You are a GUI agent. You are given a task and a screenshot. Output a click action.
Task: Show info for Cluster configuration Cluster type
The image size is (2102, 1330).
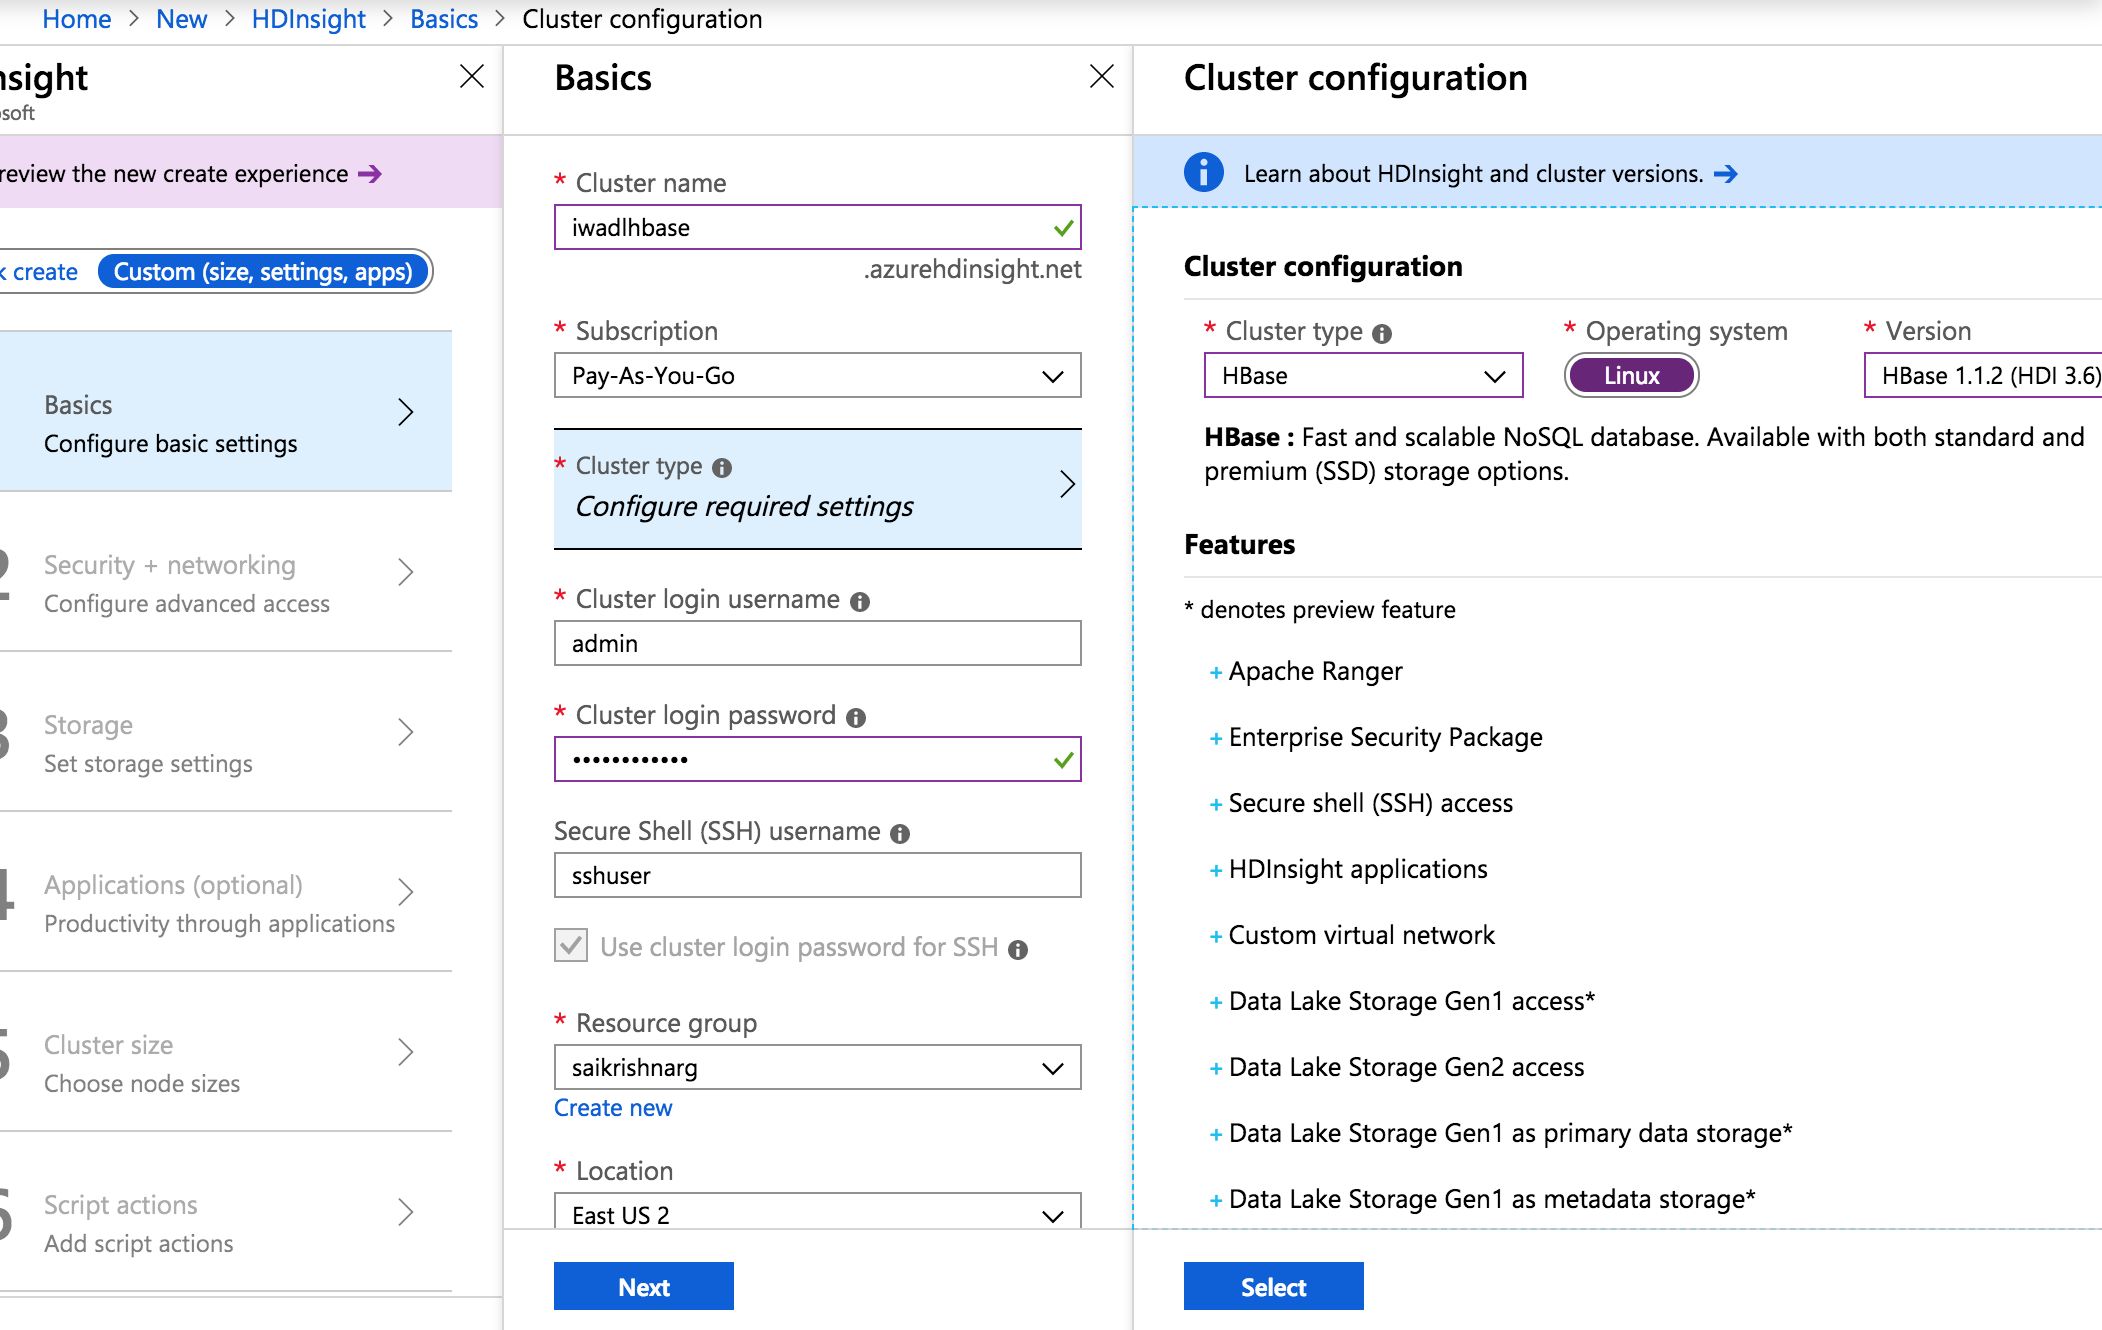(1382, 333)
